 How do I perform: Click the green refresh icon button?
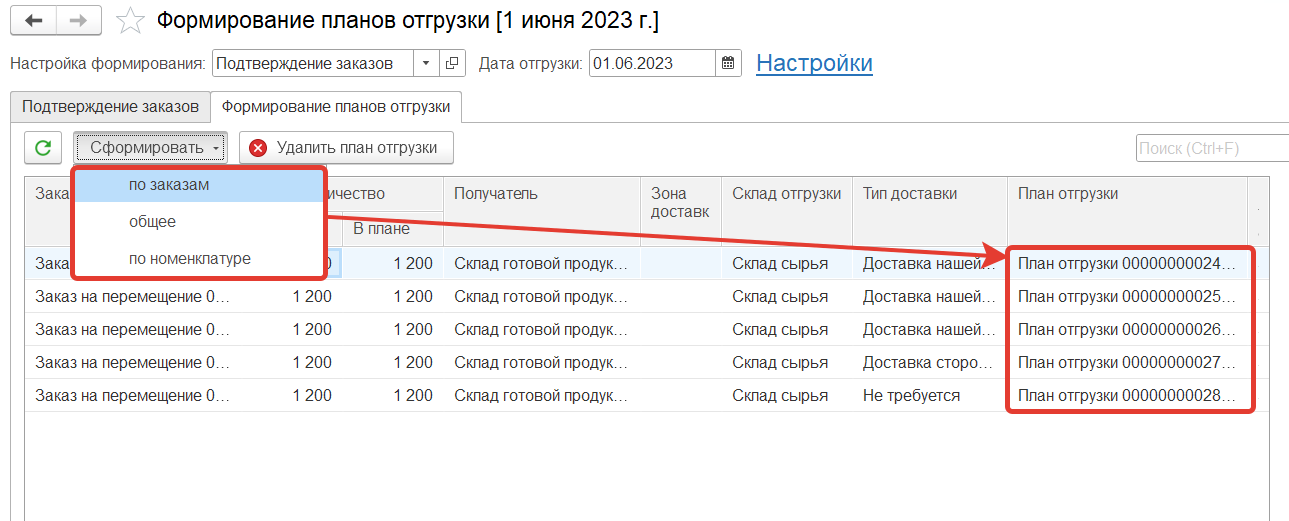click(43, 148)
